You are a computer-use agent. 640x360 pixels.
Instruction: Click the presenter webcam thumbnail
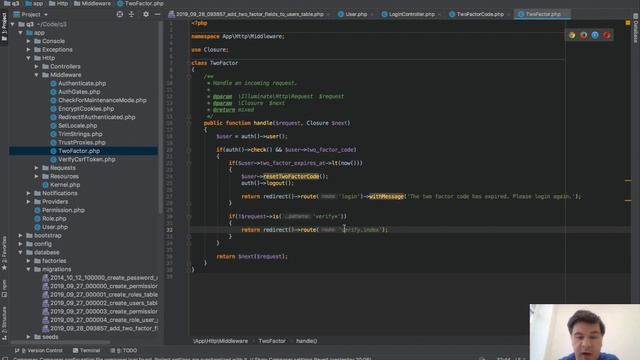click(585, 332)
